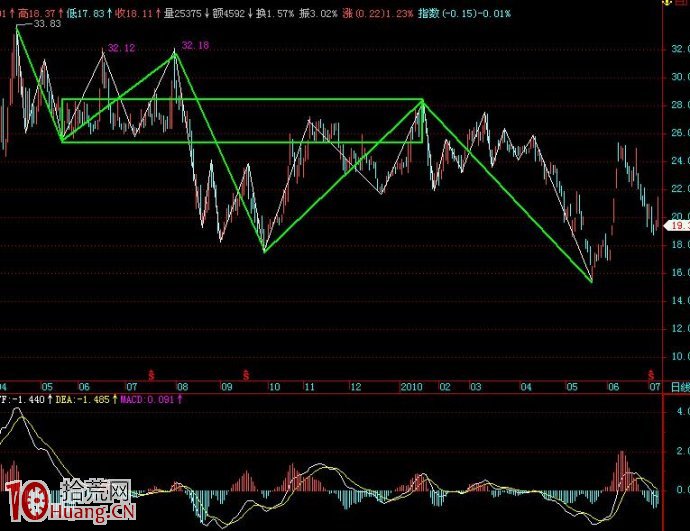Viewport: 690px width, 531px height.
Task: Select the 09 month marker on time axis
Action: point(226,387)
